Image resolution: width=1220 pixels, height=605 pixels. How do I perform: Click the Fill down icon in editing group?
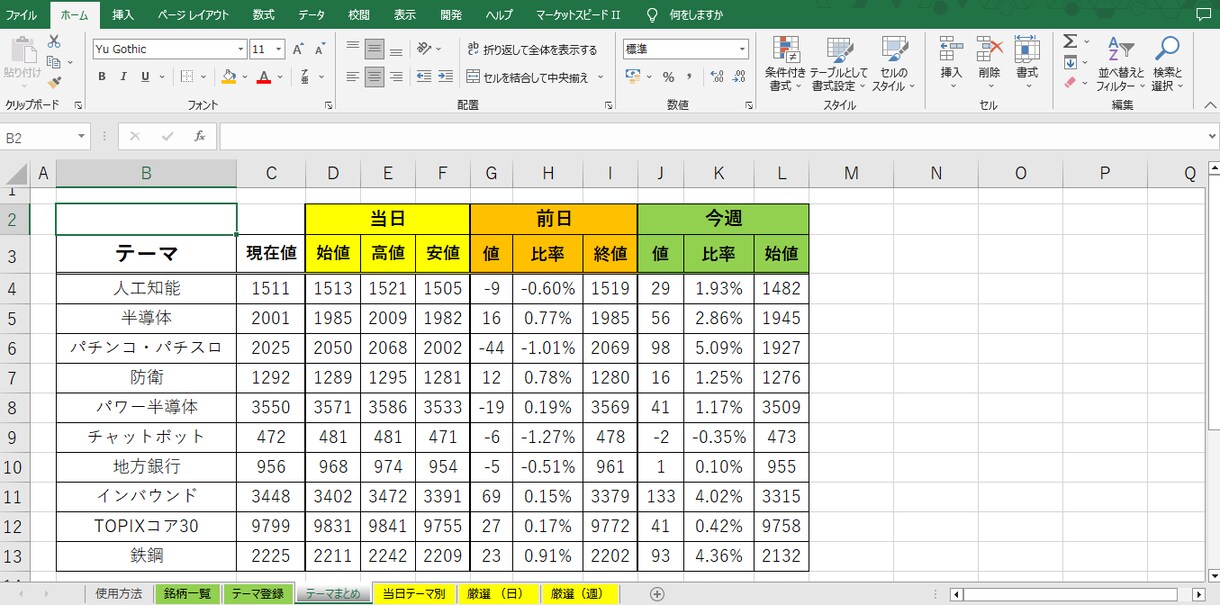1070,62
